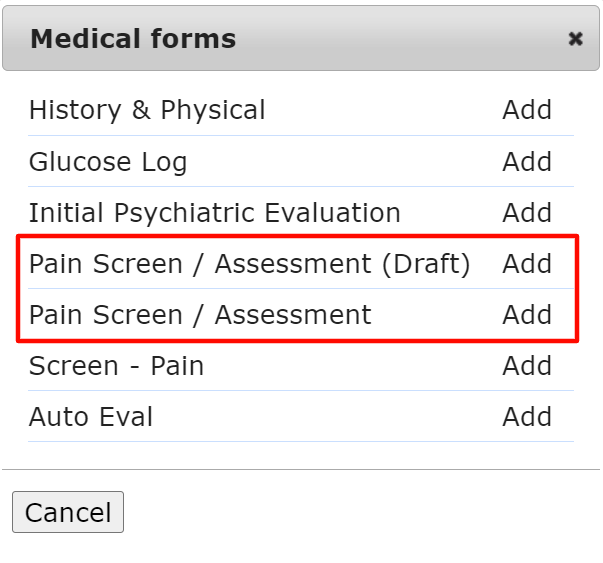Click the empty header area beside the title
This screenshot has height=563, width=603.
pos(400,39)
